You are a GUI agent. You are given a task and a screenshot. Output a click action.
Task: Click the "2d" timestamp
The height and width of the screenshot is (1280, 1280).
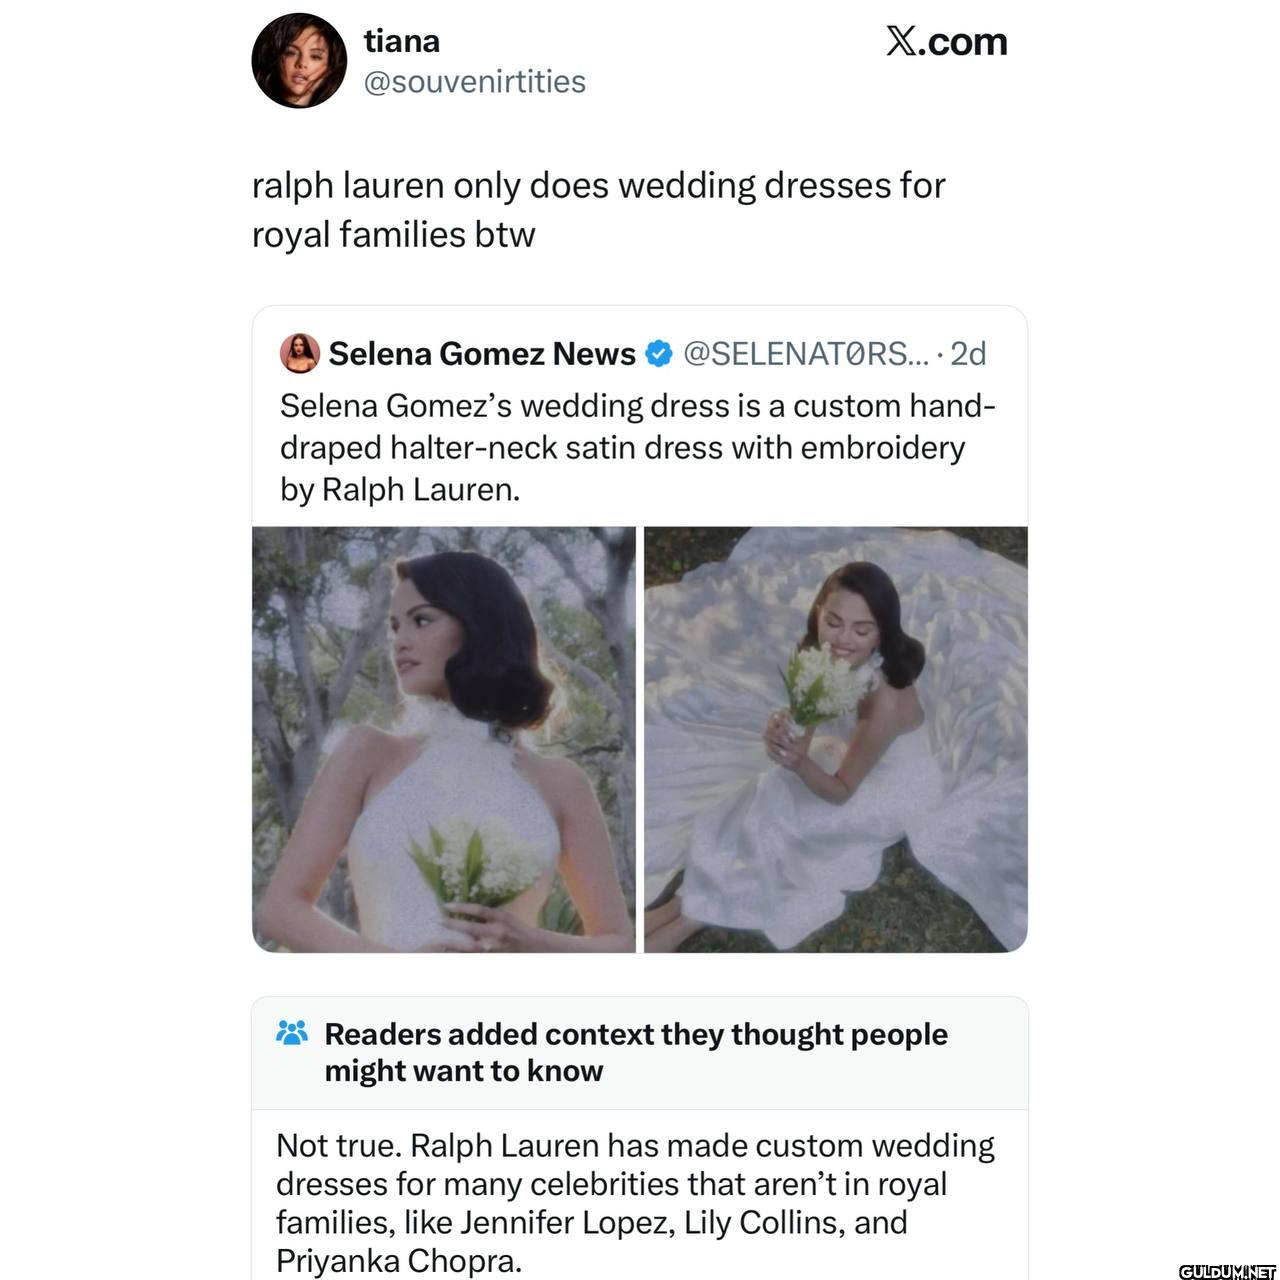(x=967, y=353)
